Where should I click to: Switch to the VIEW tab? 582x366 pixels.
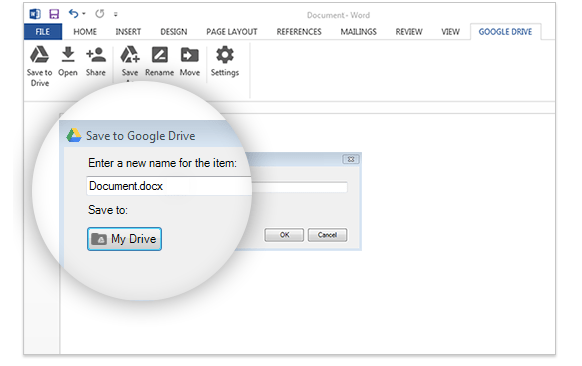[450, 32]
